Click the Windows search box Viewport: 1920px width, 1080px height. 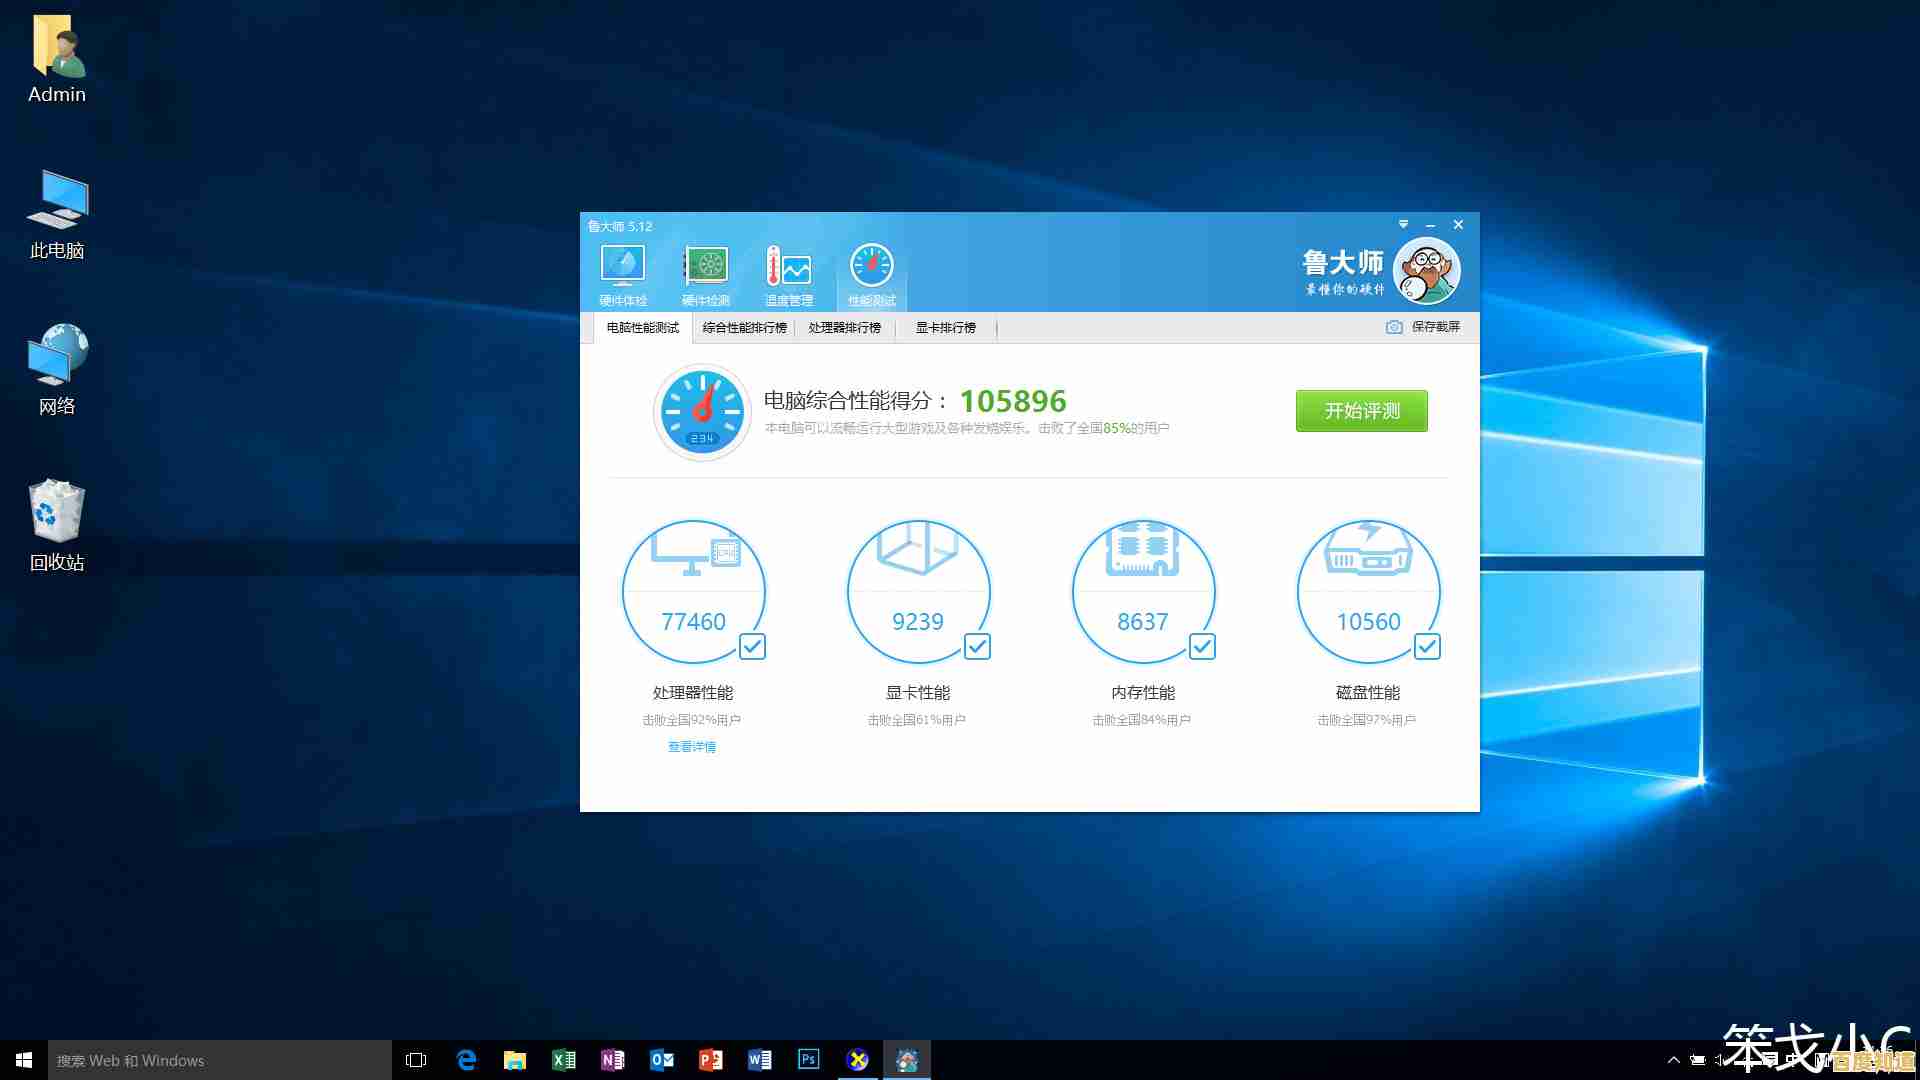[220, 1060]
